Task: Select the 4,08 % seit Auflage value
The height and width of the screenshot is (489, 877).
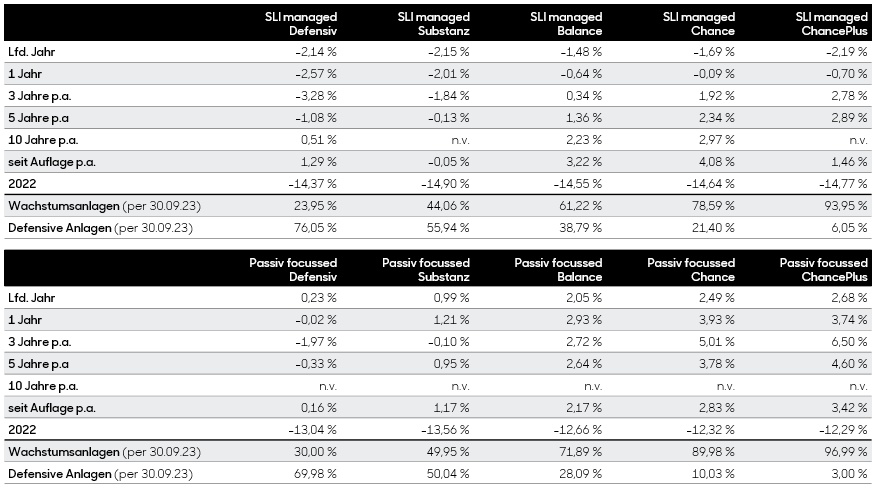Action: (x=716, y=162)
